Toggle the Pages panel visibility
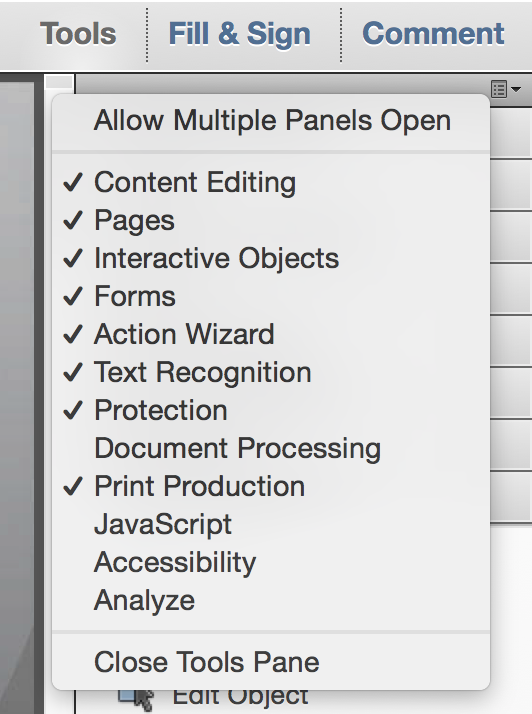532x714 pixels. click(271, 221)
